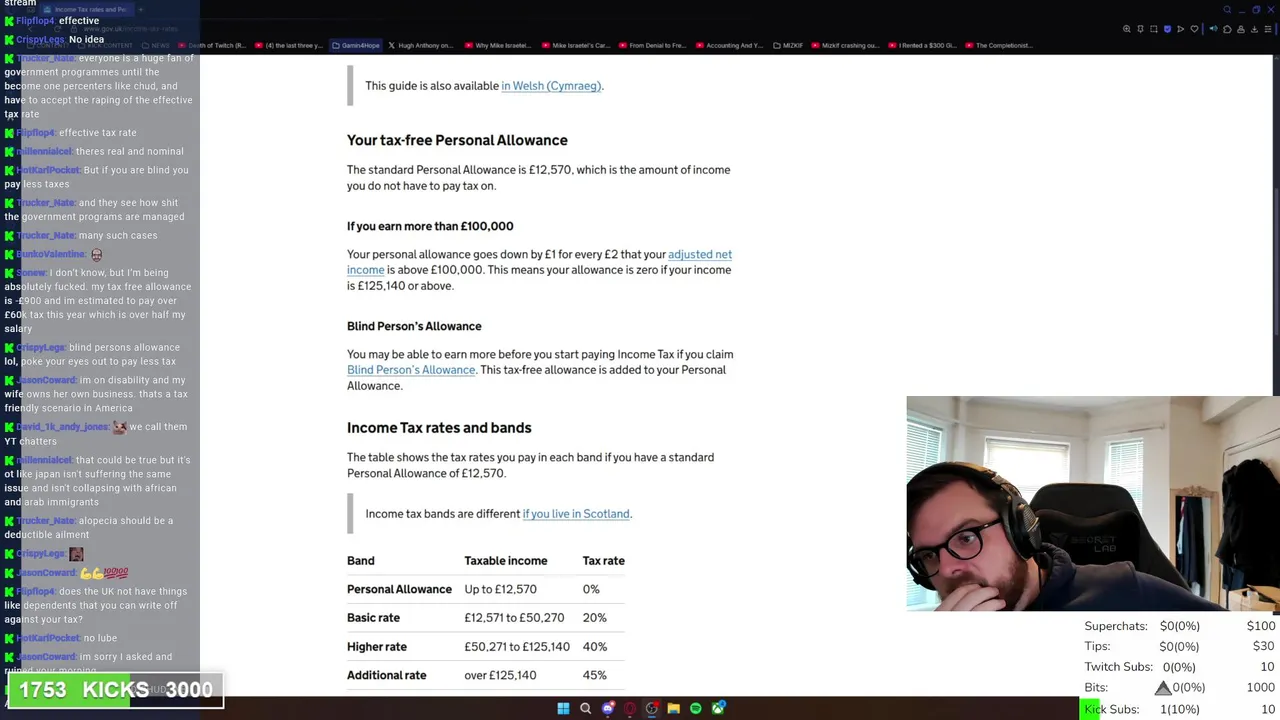Viewport: 1280px width, 720px height.
Task: Click the 'Basic rate' table row label
Action: (x=373, y=618)
